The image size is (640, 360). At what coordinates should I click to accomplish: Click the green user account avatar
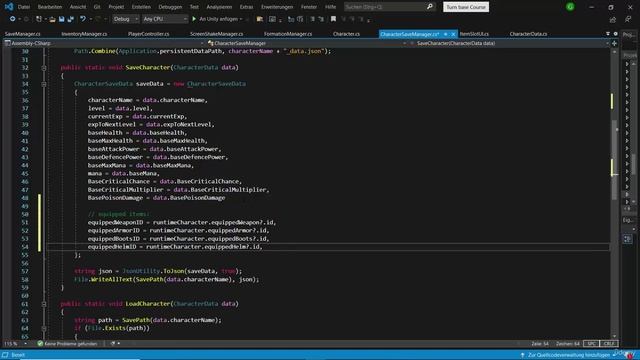(x=570, y=7)
